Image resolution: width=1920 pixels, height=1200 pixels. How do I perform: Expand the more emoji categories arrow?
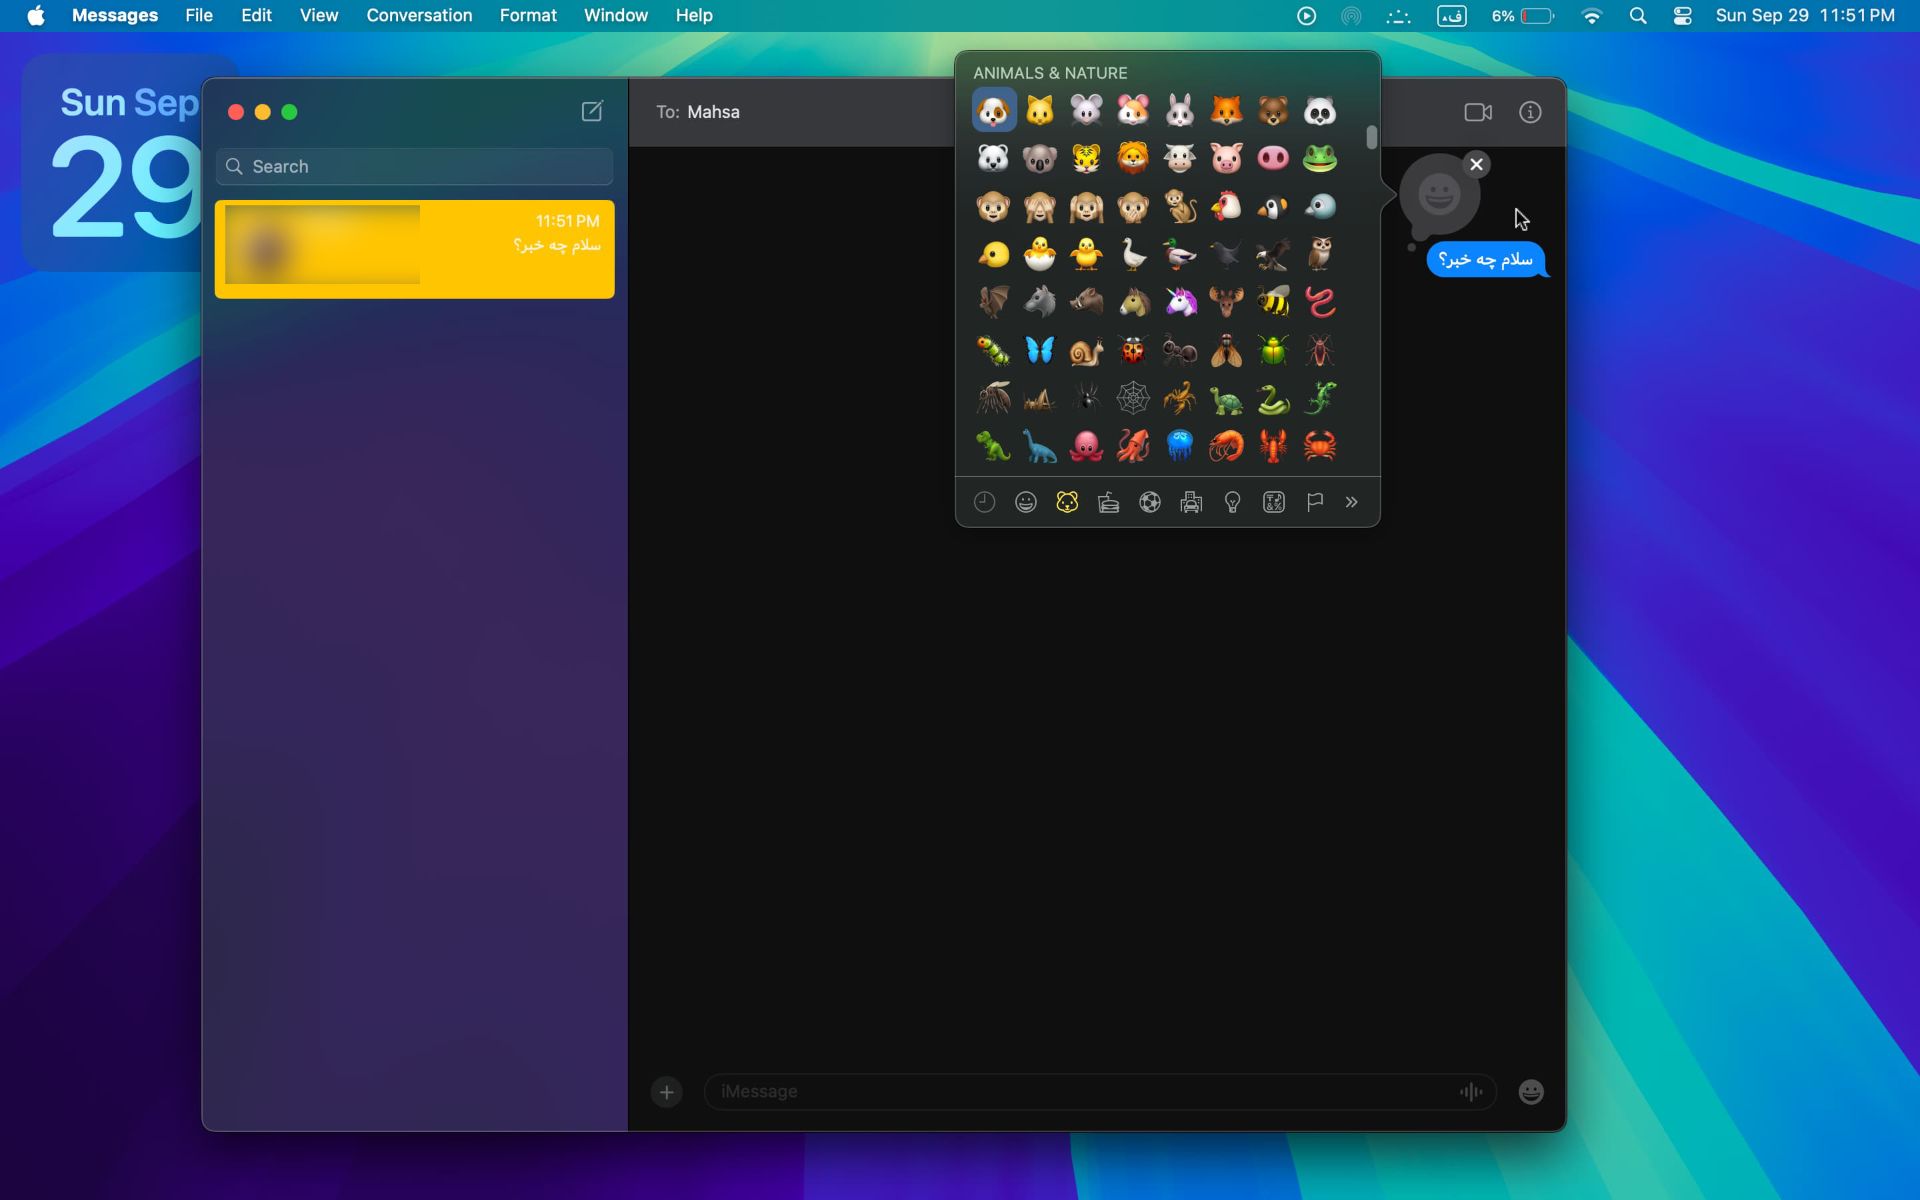[x=1353, y=502]
